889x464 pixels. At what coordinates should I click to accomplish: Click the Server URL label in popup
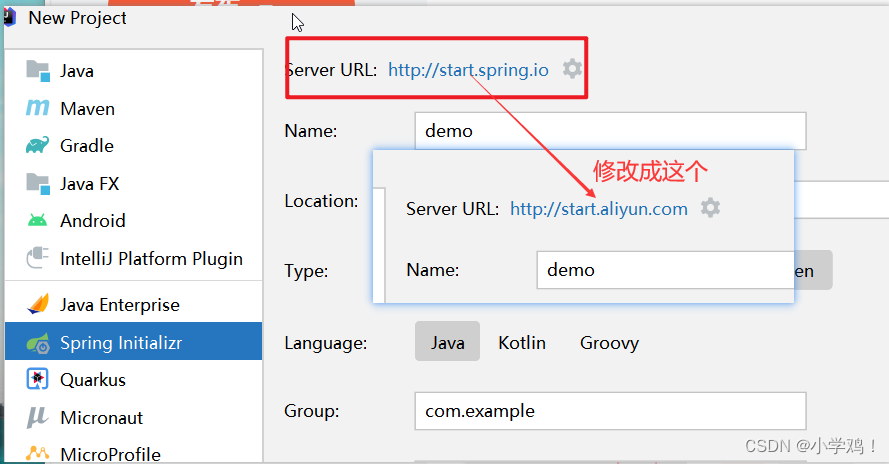(x=452, y=209)
